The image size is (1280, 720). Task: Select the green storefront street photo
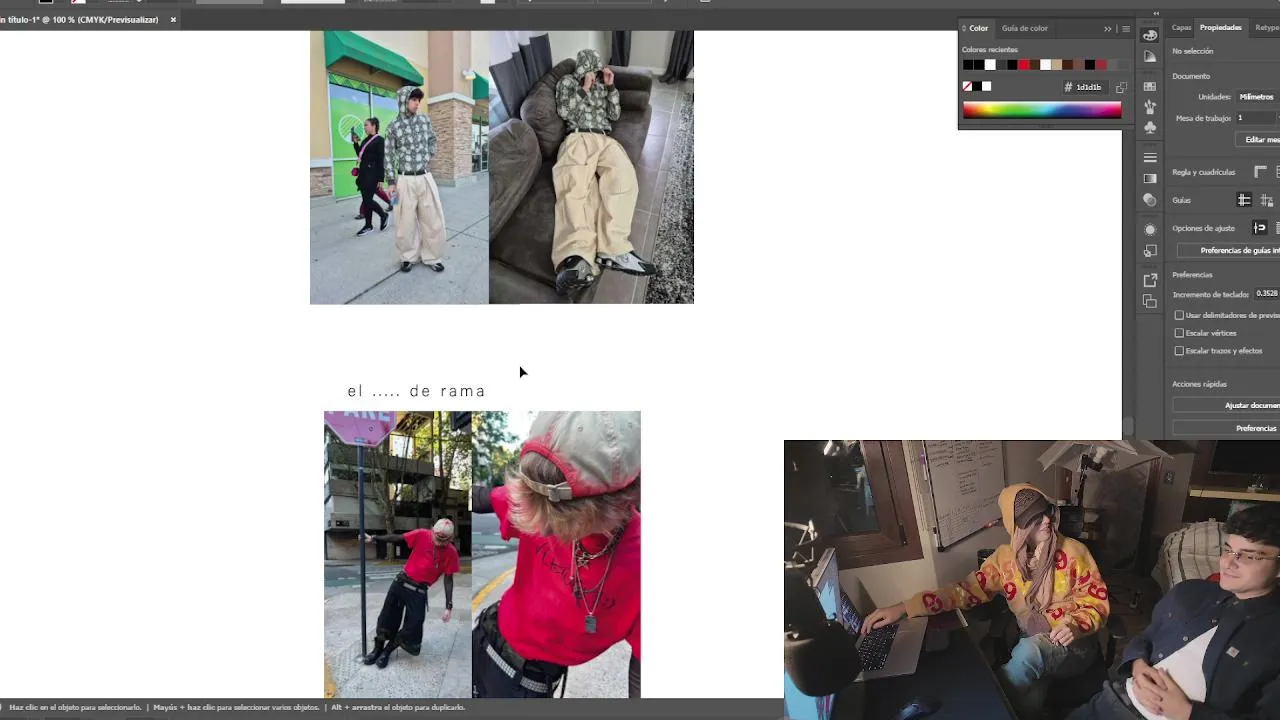399,167
